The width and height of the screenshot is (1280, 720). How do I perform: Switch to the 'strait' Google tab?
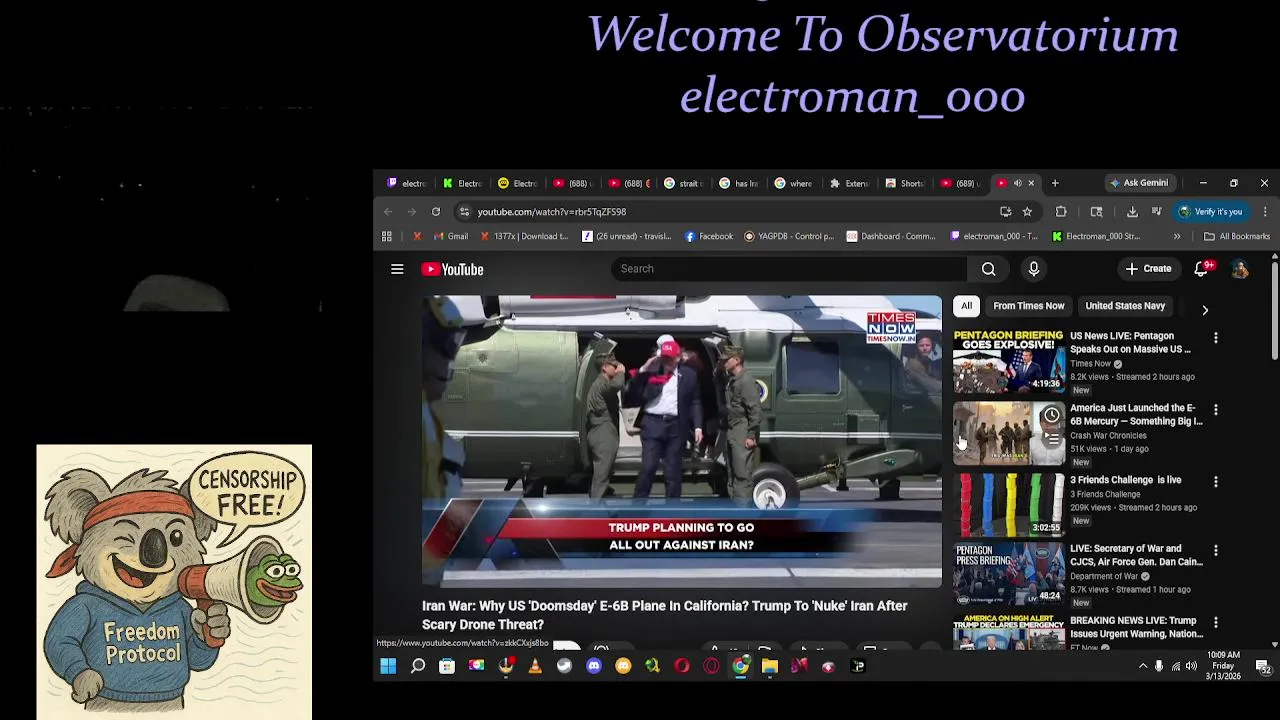(x=683, y=183)
